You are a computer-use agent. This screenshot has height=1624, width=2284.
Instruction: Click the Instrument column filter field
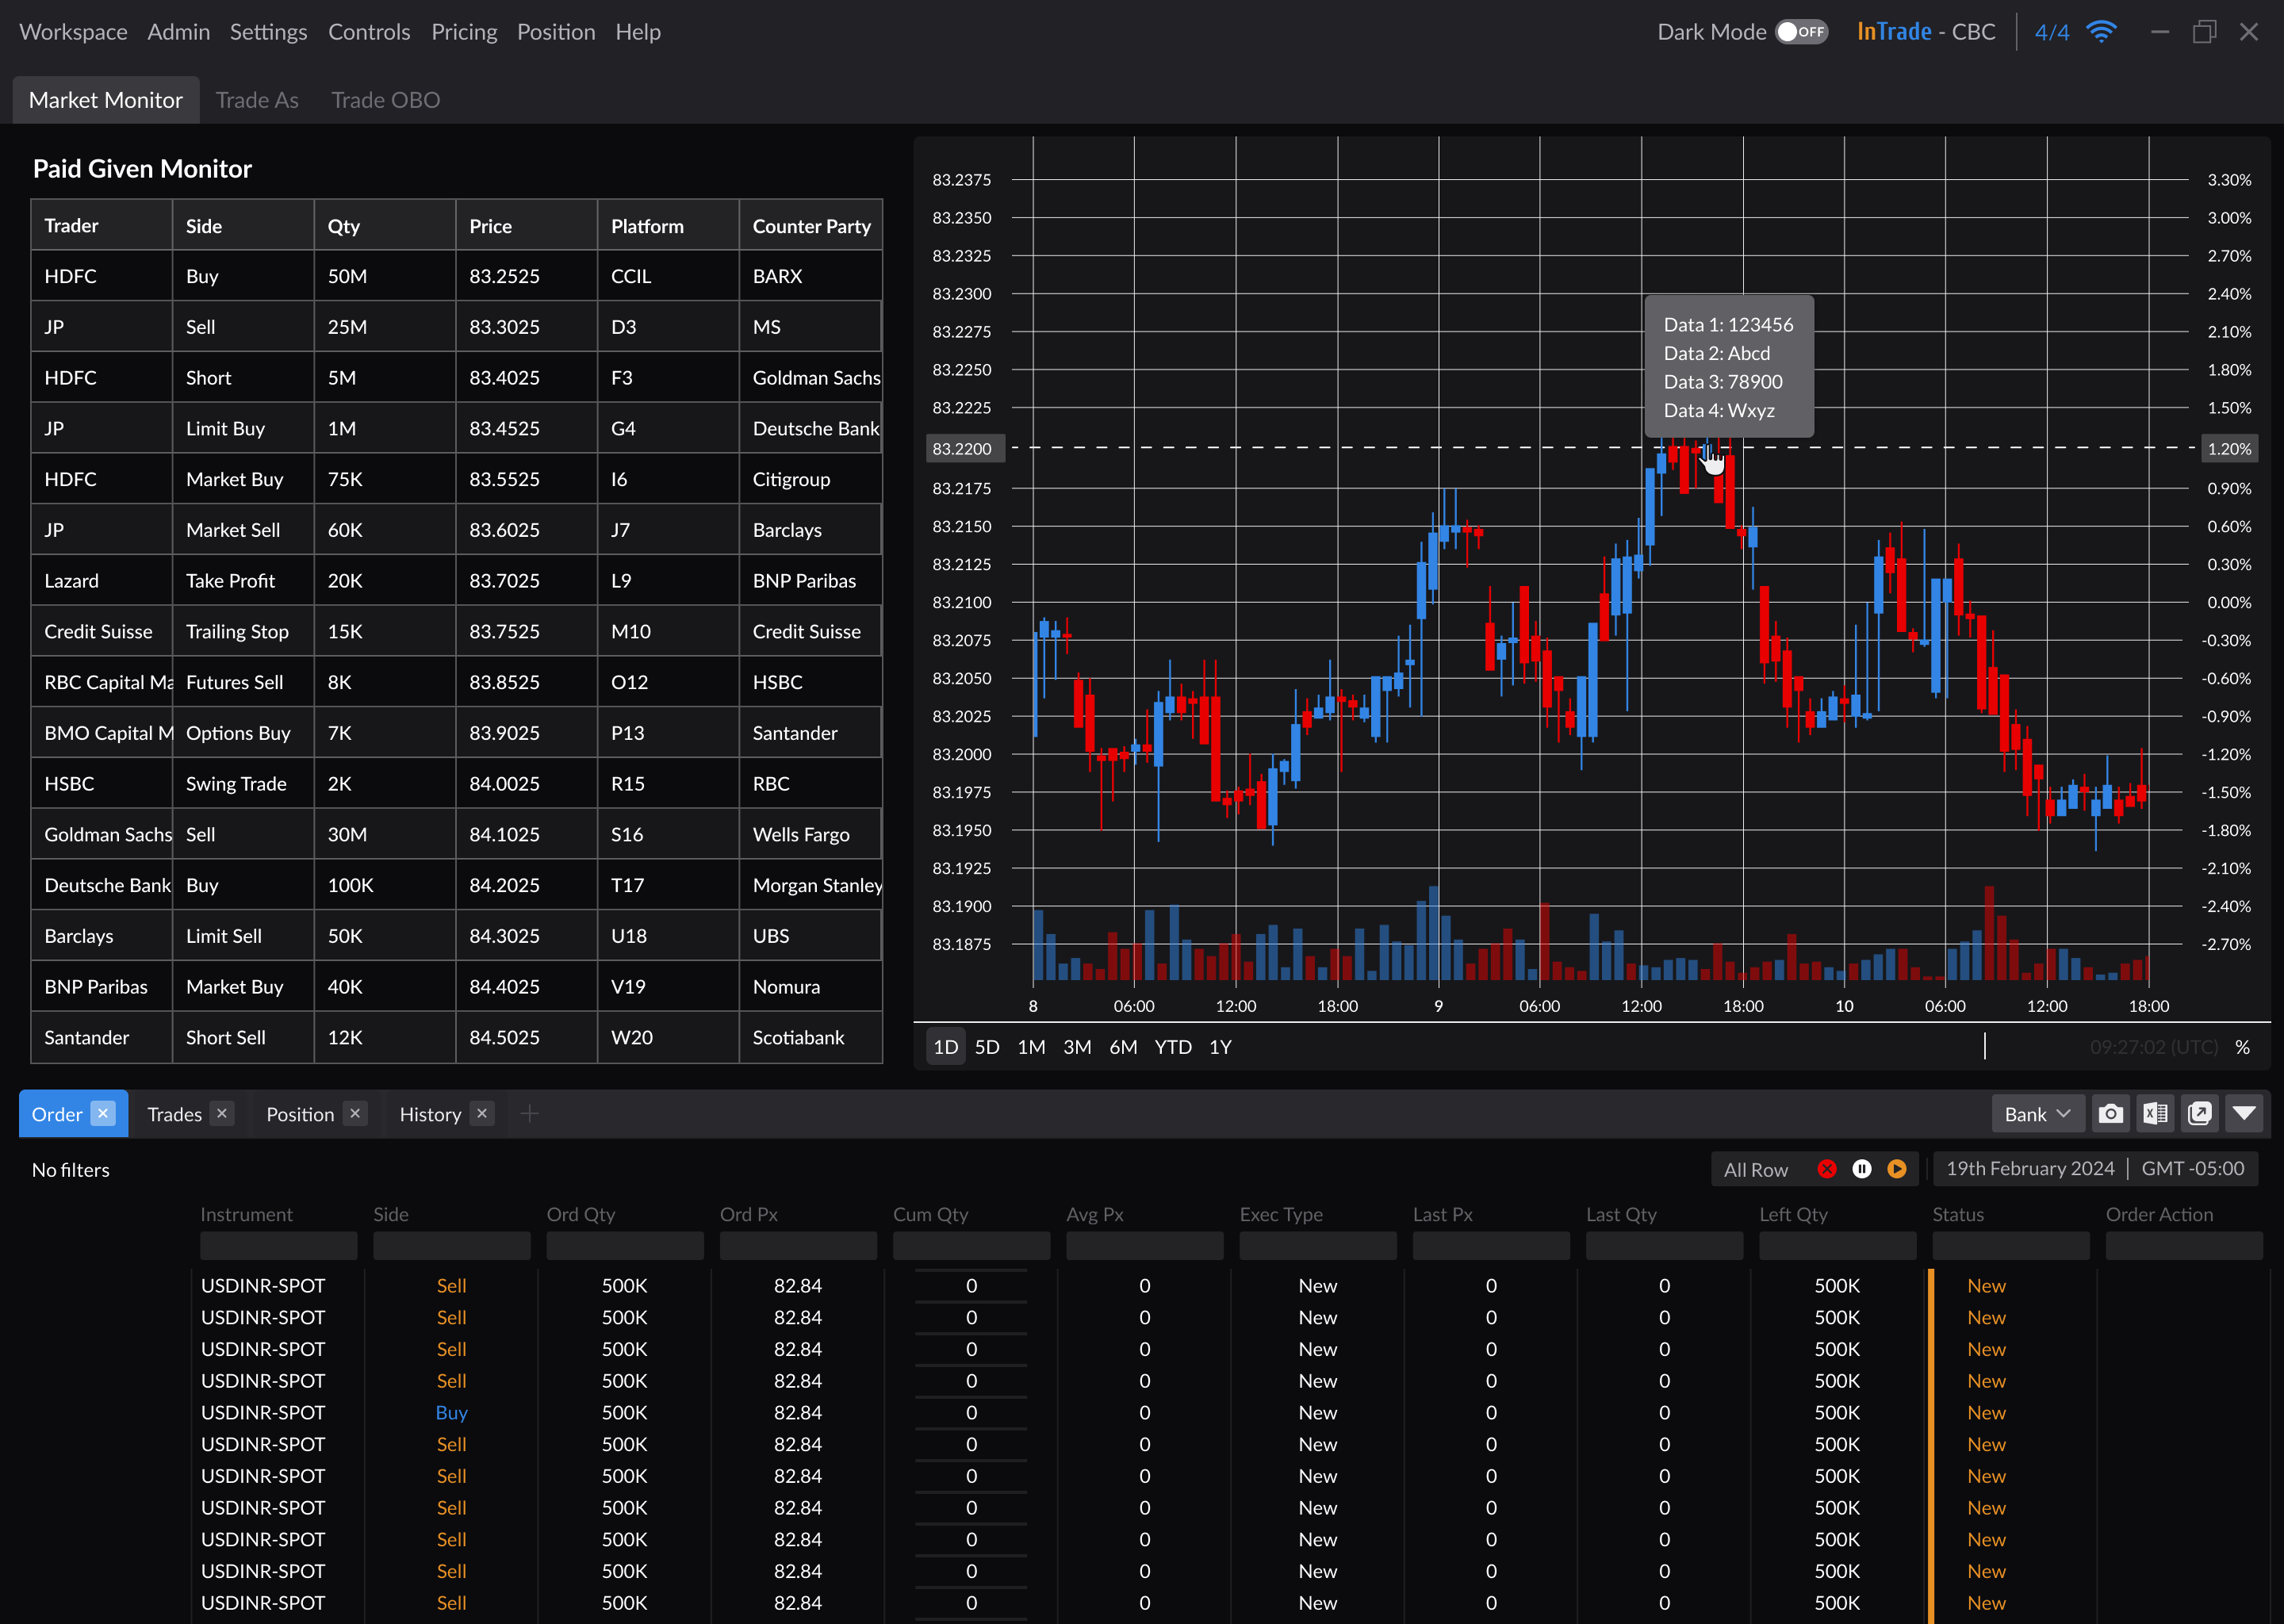tap(278, 1245)
